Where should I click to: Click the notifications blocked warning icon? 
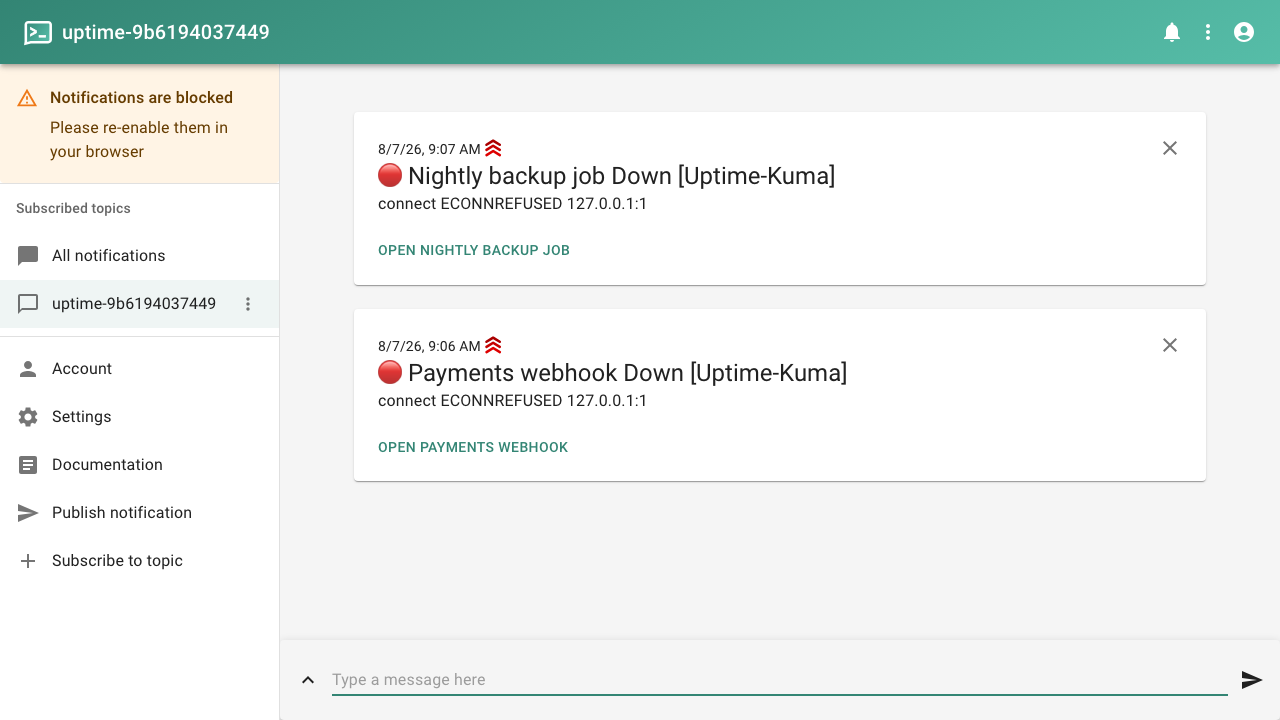click(27, 98)
